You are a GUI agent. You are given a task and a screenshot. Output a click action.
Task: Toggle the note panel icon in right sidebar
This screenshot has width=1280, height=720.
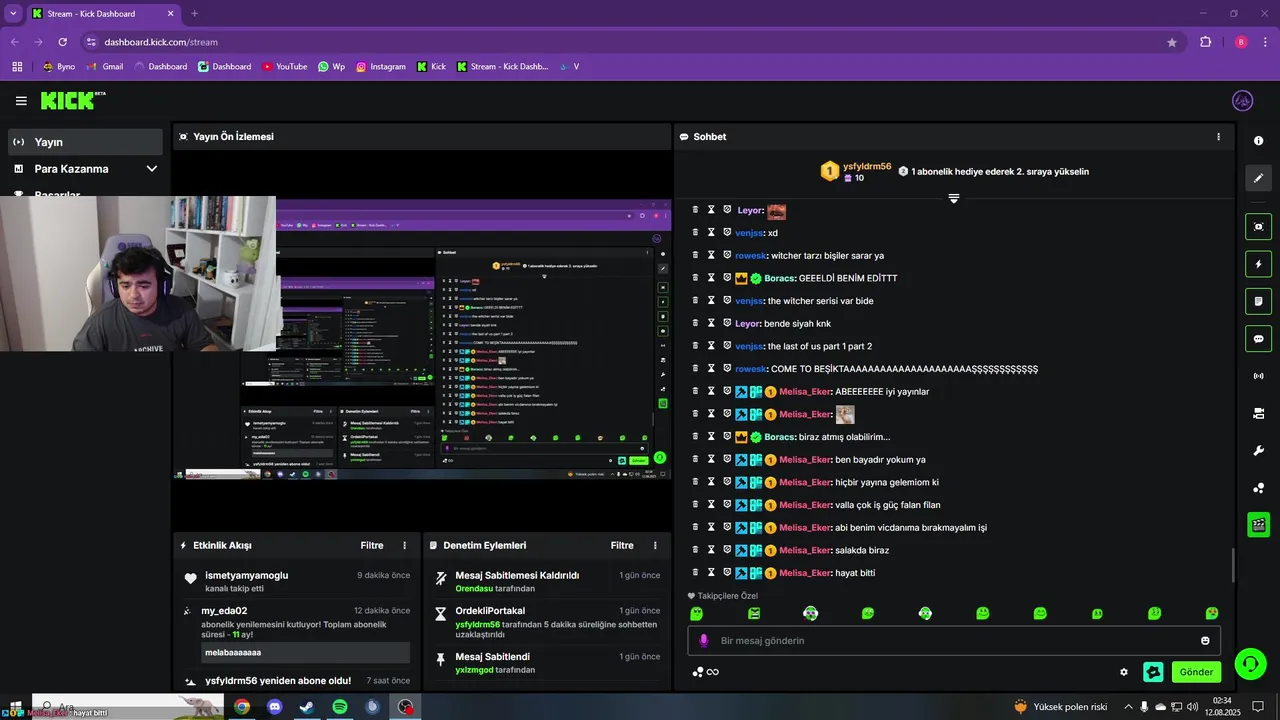[1258, 301]
